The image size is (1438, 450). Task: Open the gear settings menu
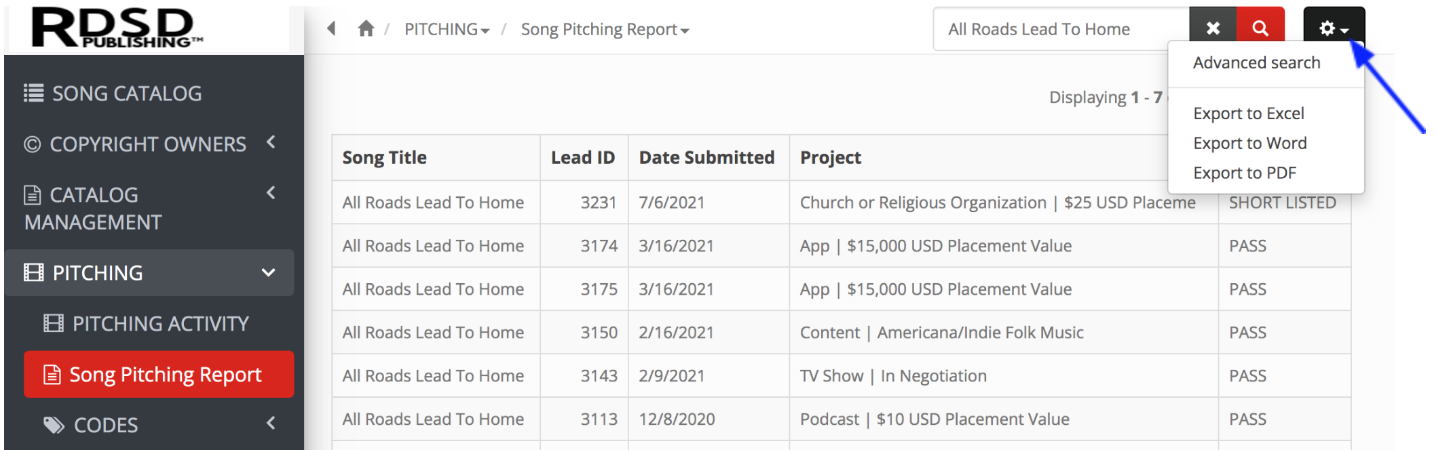[1334, 29]
